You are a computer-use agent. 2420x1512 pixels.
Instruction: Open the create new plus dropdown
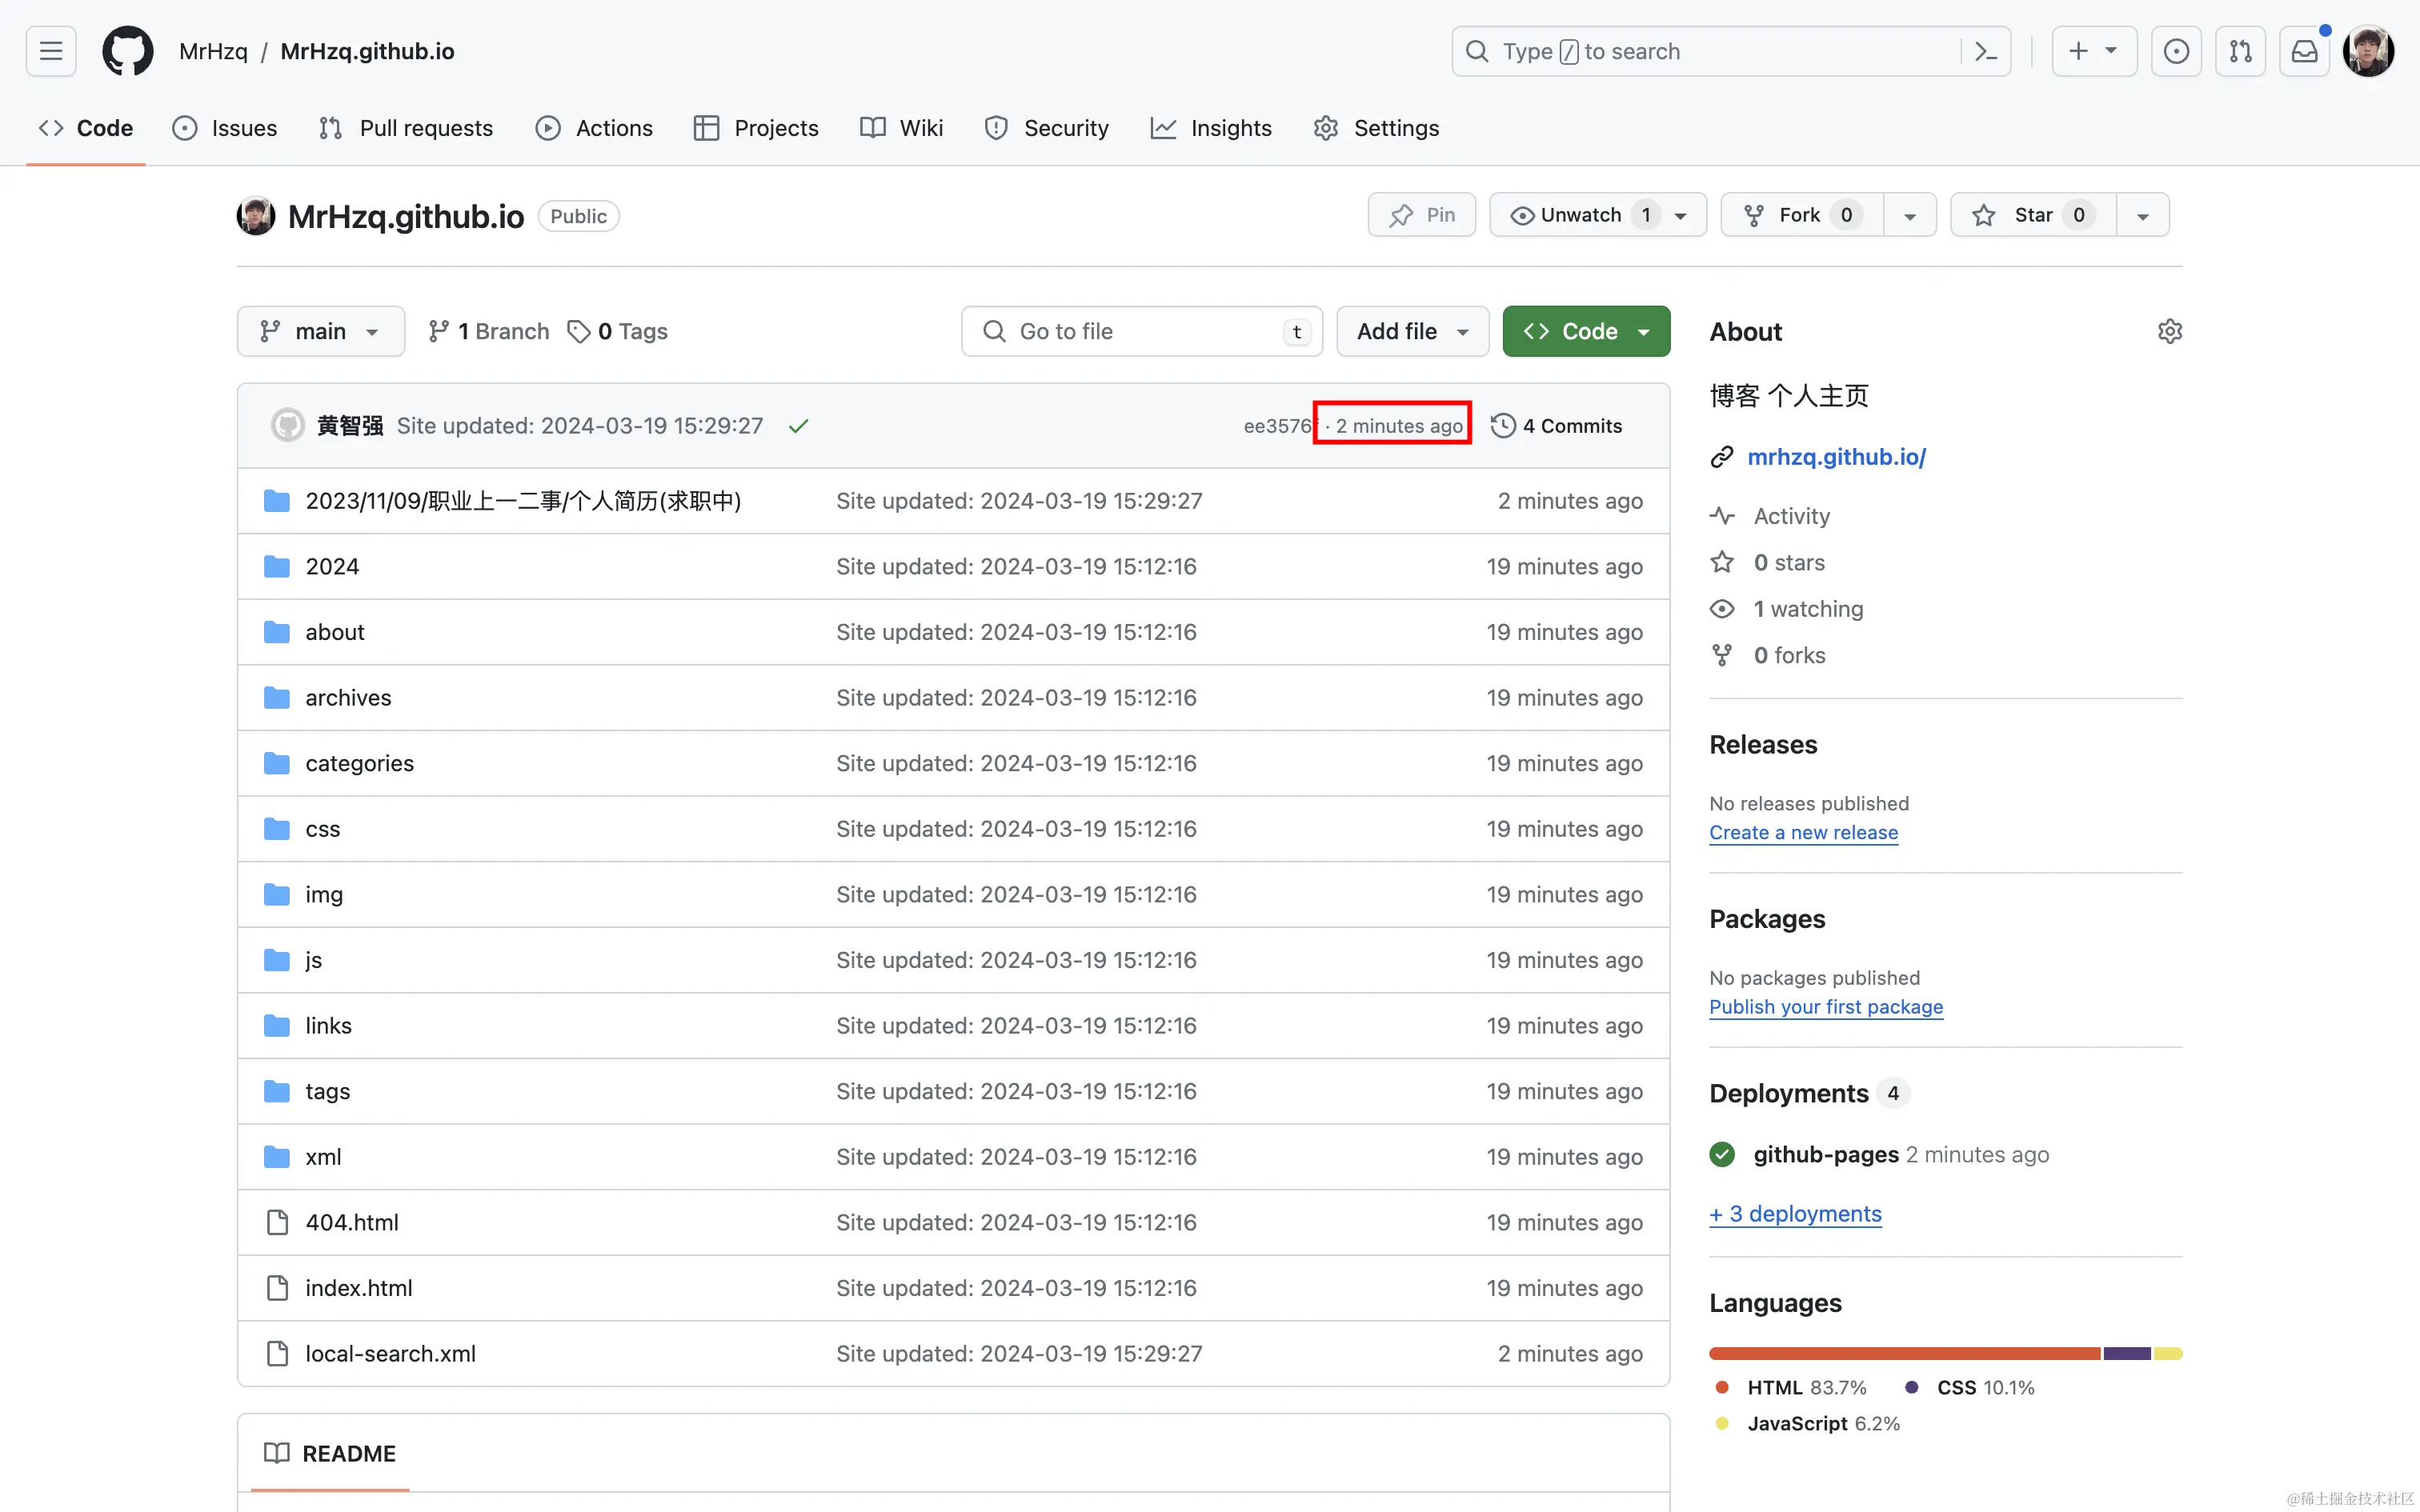pyautogui.click(x=2094, y=51)
